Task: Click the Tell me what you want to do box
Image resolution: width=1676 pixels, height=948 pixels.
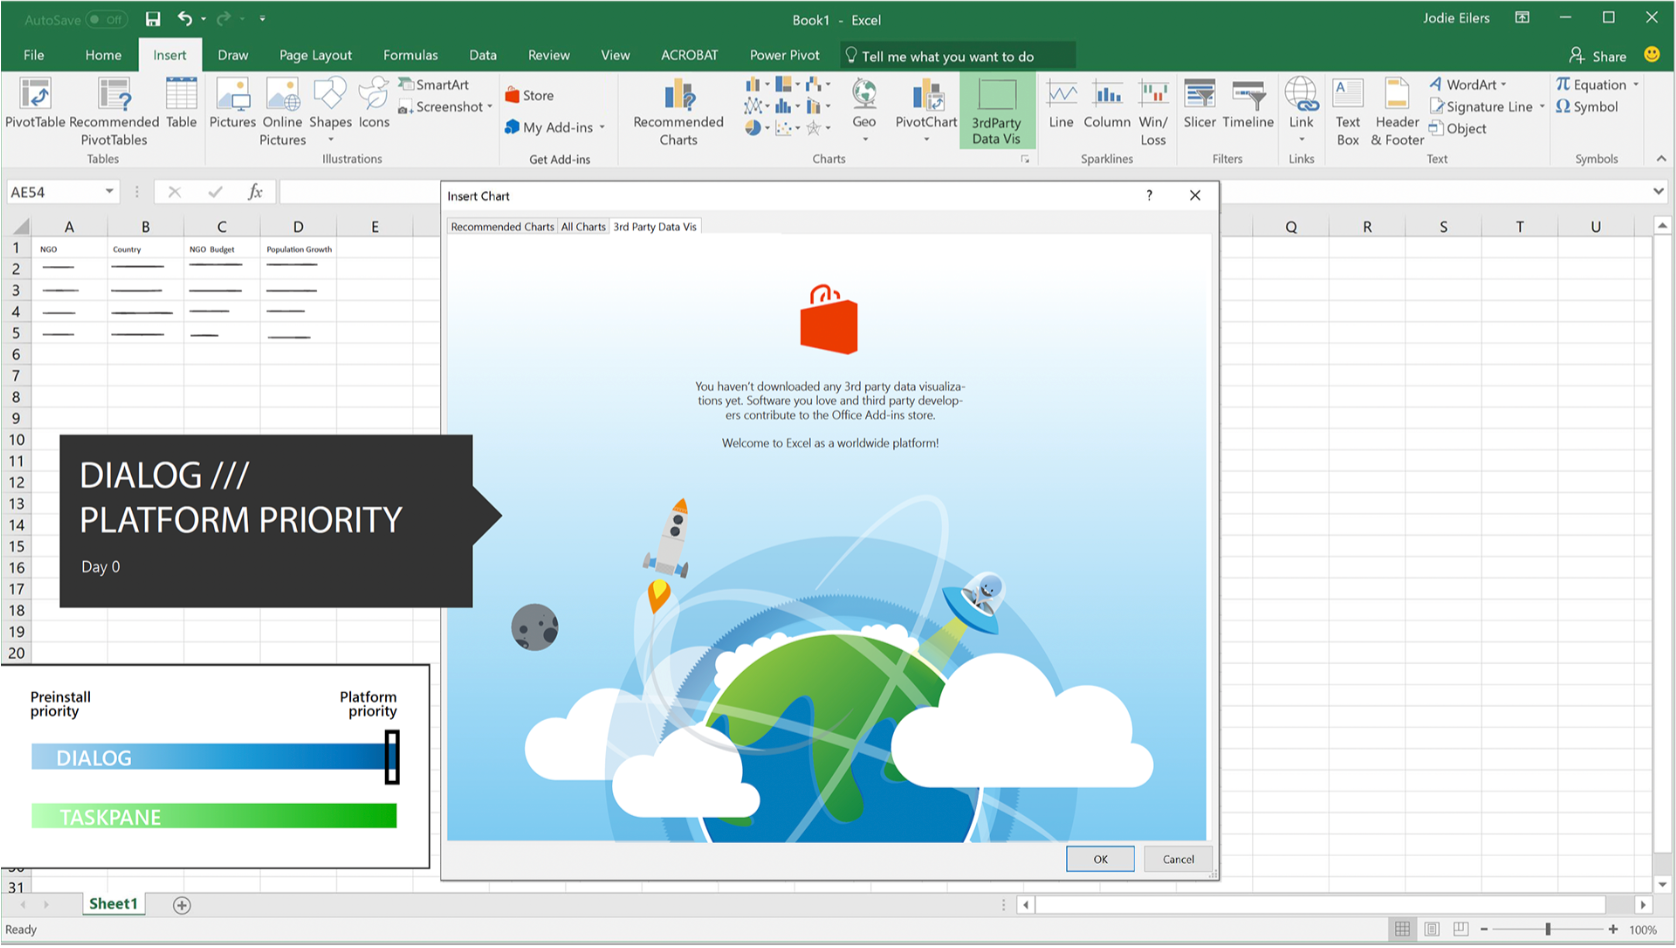Action: (x=957, y=56)
